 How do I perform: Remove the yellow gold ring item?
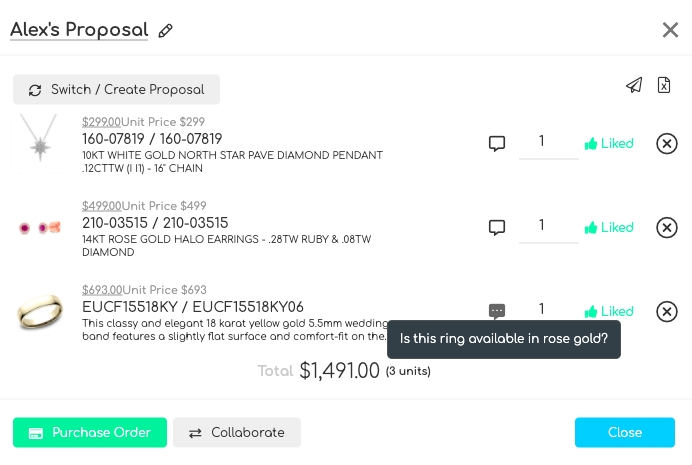pos(666,311)
